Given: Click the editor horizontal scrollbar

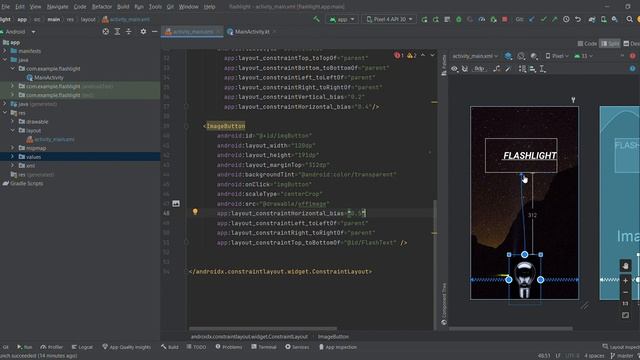Looking at the screenshot, I should tap(263, 329).
